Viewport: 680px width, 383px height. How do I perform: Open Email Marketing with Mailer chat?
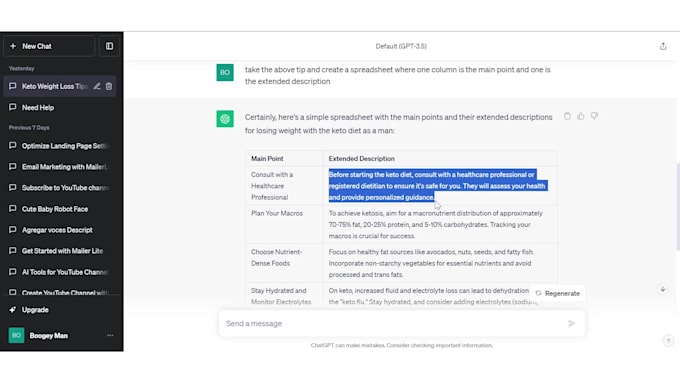coord(60,167)
